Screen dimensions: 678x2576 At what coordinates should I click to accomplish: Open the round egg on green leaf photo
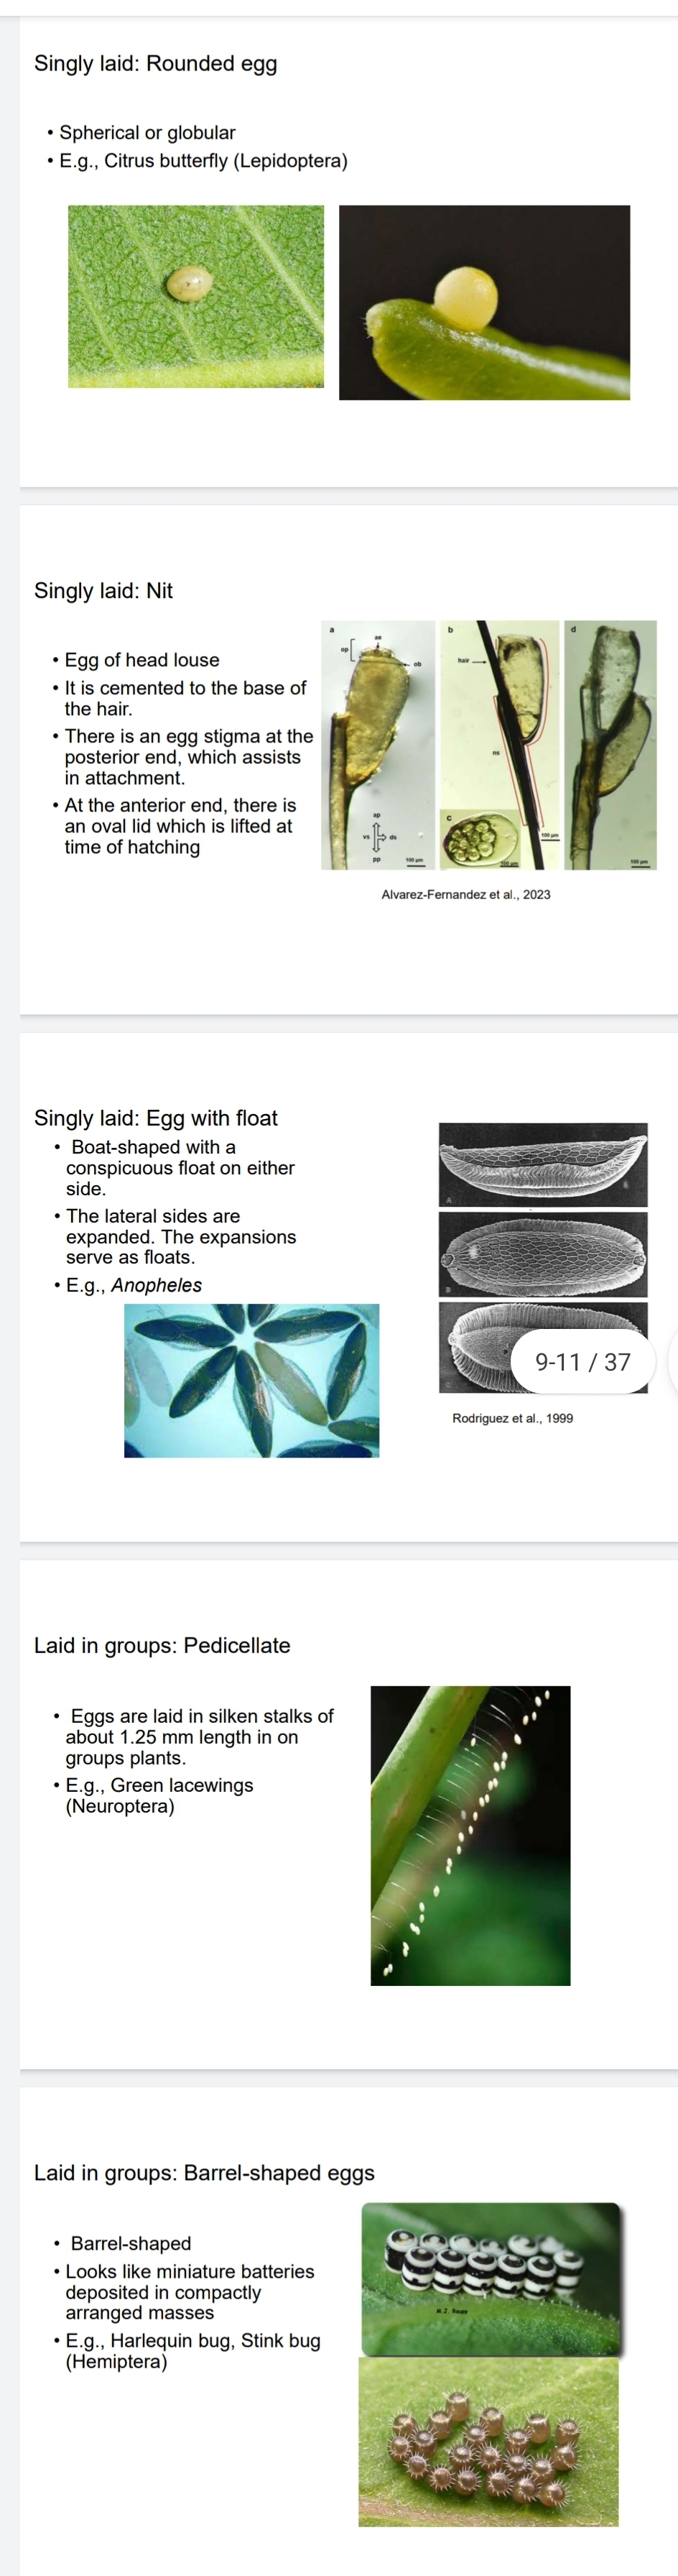click(196, 296)
